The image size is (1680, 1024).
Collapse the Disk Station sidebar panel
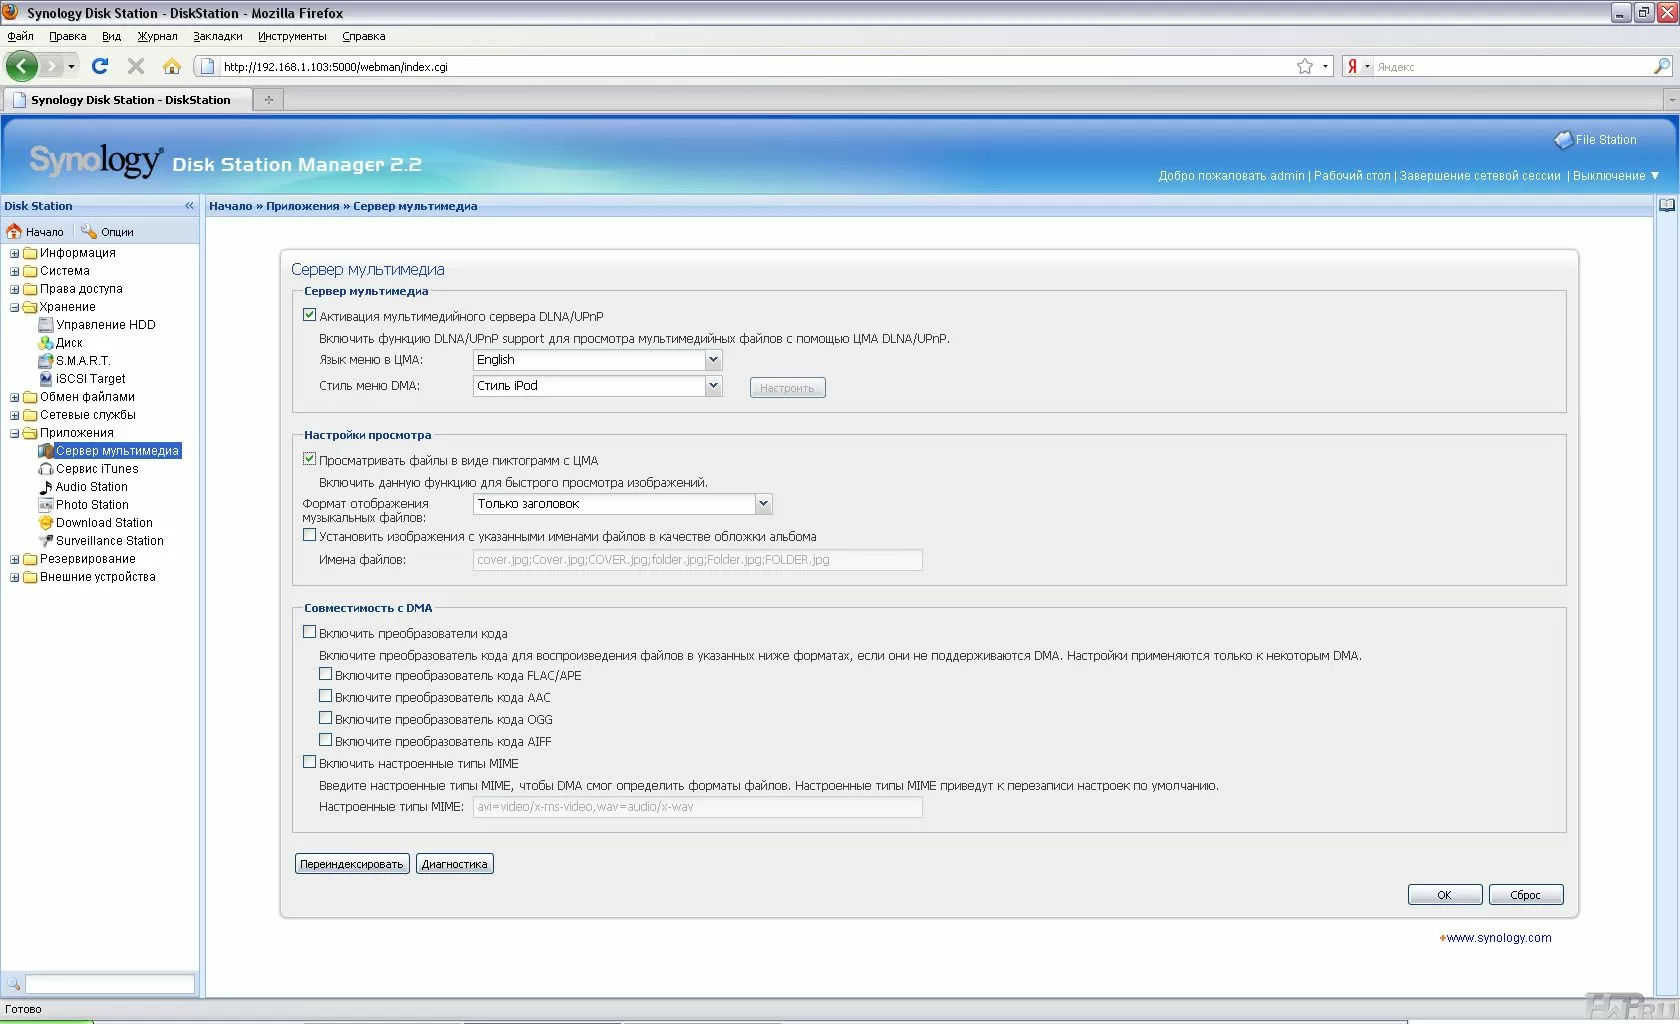tap(189, 206)
